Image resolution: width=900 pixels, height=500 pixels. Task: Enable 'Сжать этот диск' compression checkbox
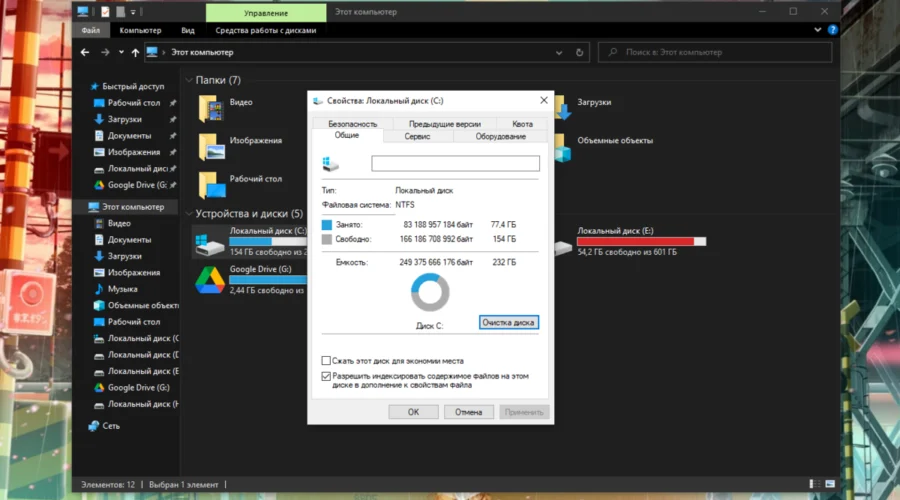[x=326, y=360]
